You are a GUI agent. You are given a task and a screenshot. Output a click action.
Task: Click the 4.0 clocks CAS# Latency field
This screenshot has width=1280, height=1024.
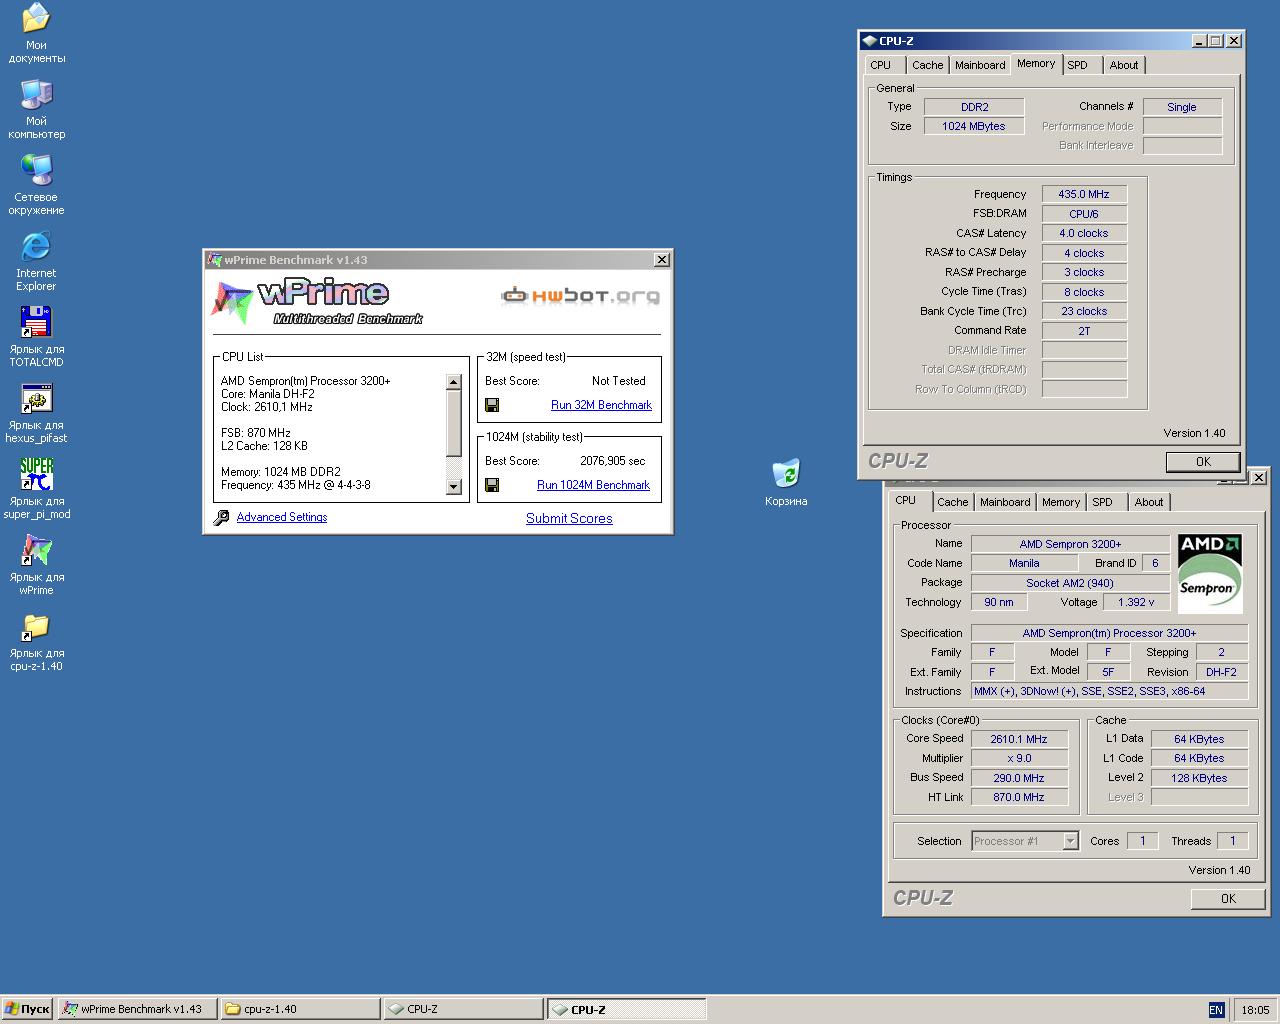pos(1084,233)
